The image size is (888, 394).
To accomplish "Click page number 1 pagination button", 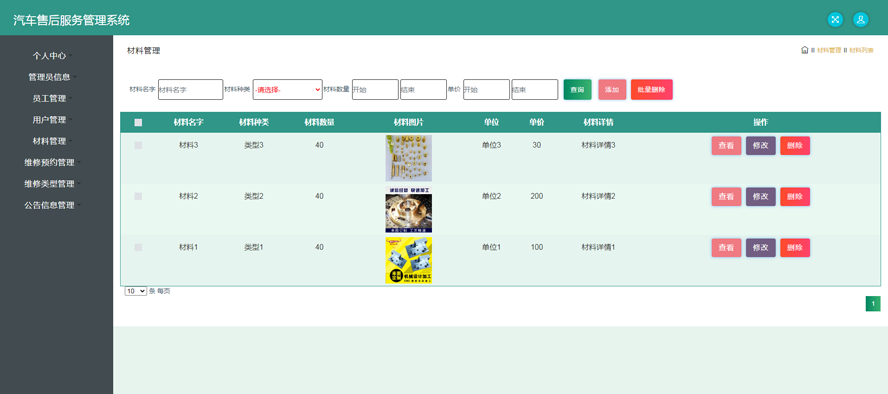I will point(873,304).
